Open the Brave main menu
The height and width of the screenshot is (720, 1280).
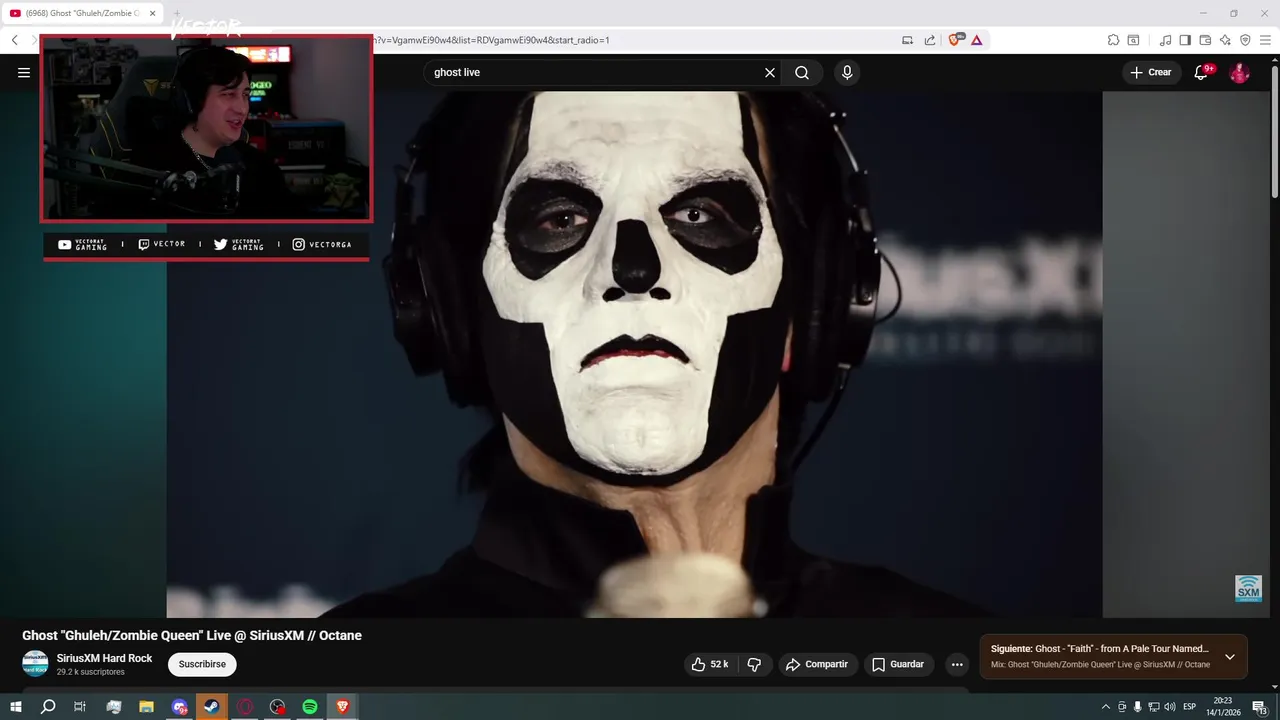click(x=1265, y=40)
